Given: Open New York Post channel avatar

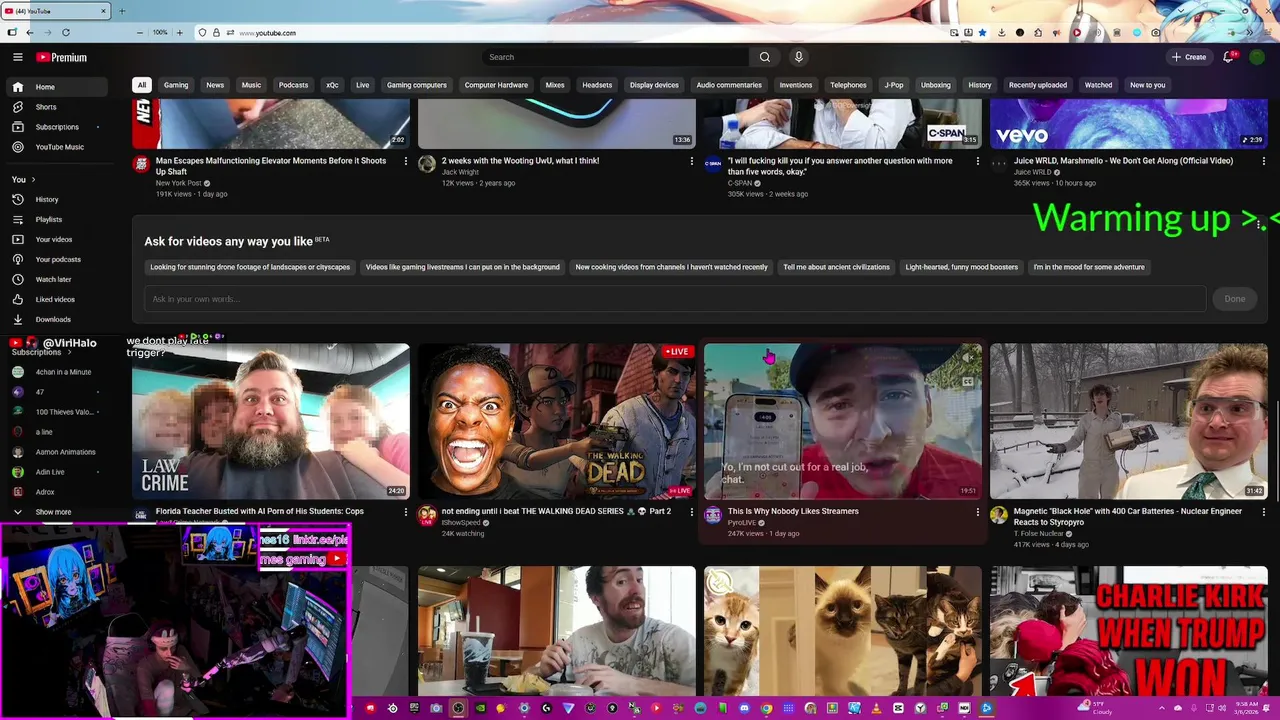Looking at the screenshot, I should [141, 164].
